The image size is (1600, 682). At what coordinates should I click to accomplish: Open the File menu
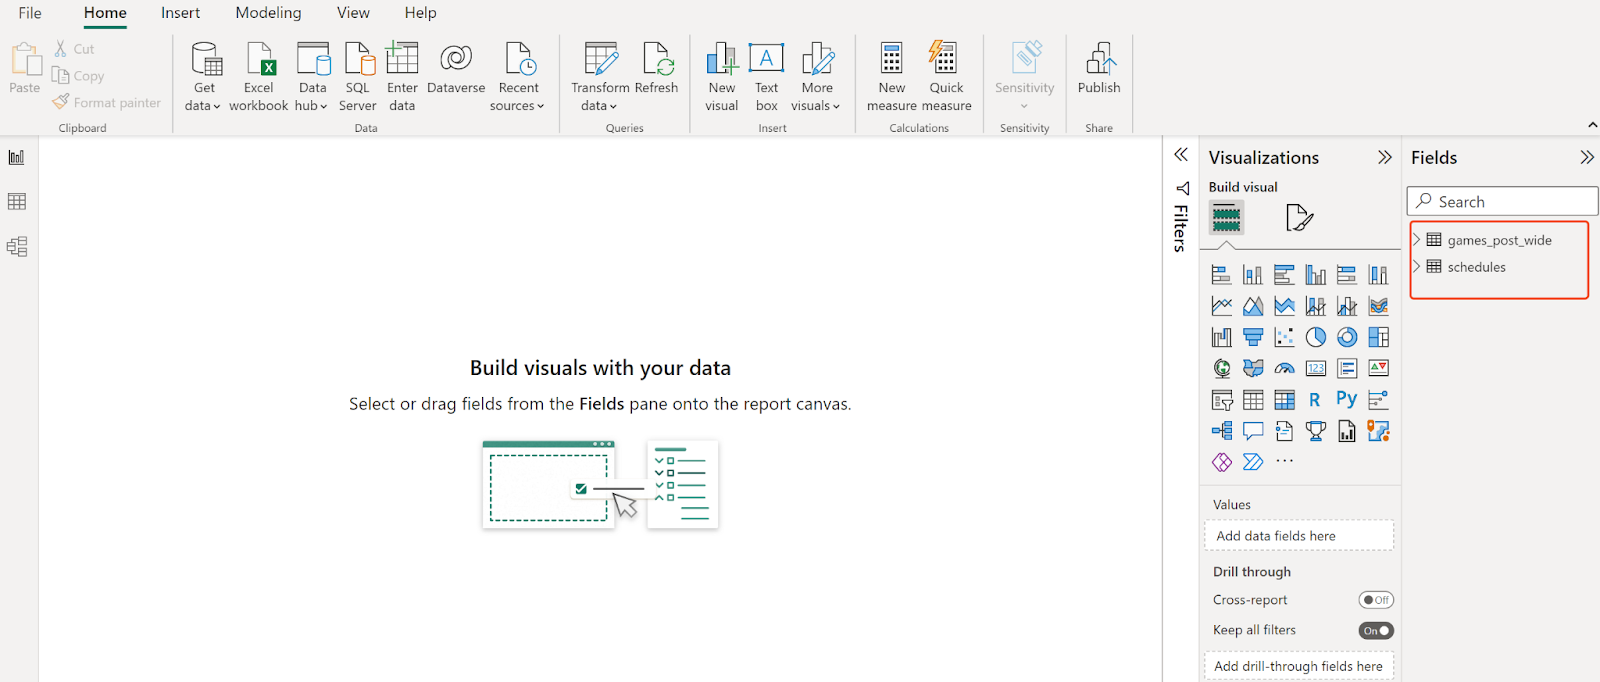(x=30, y=13)
